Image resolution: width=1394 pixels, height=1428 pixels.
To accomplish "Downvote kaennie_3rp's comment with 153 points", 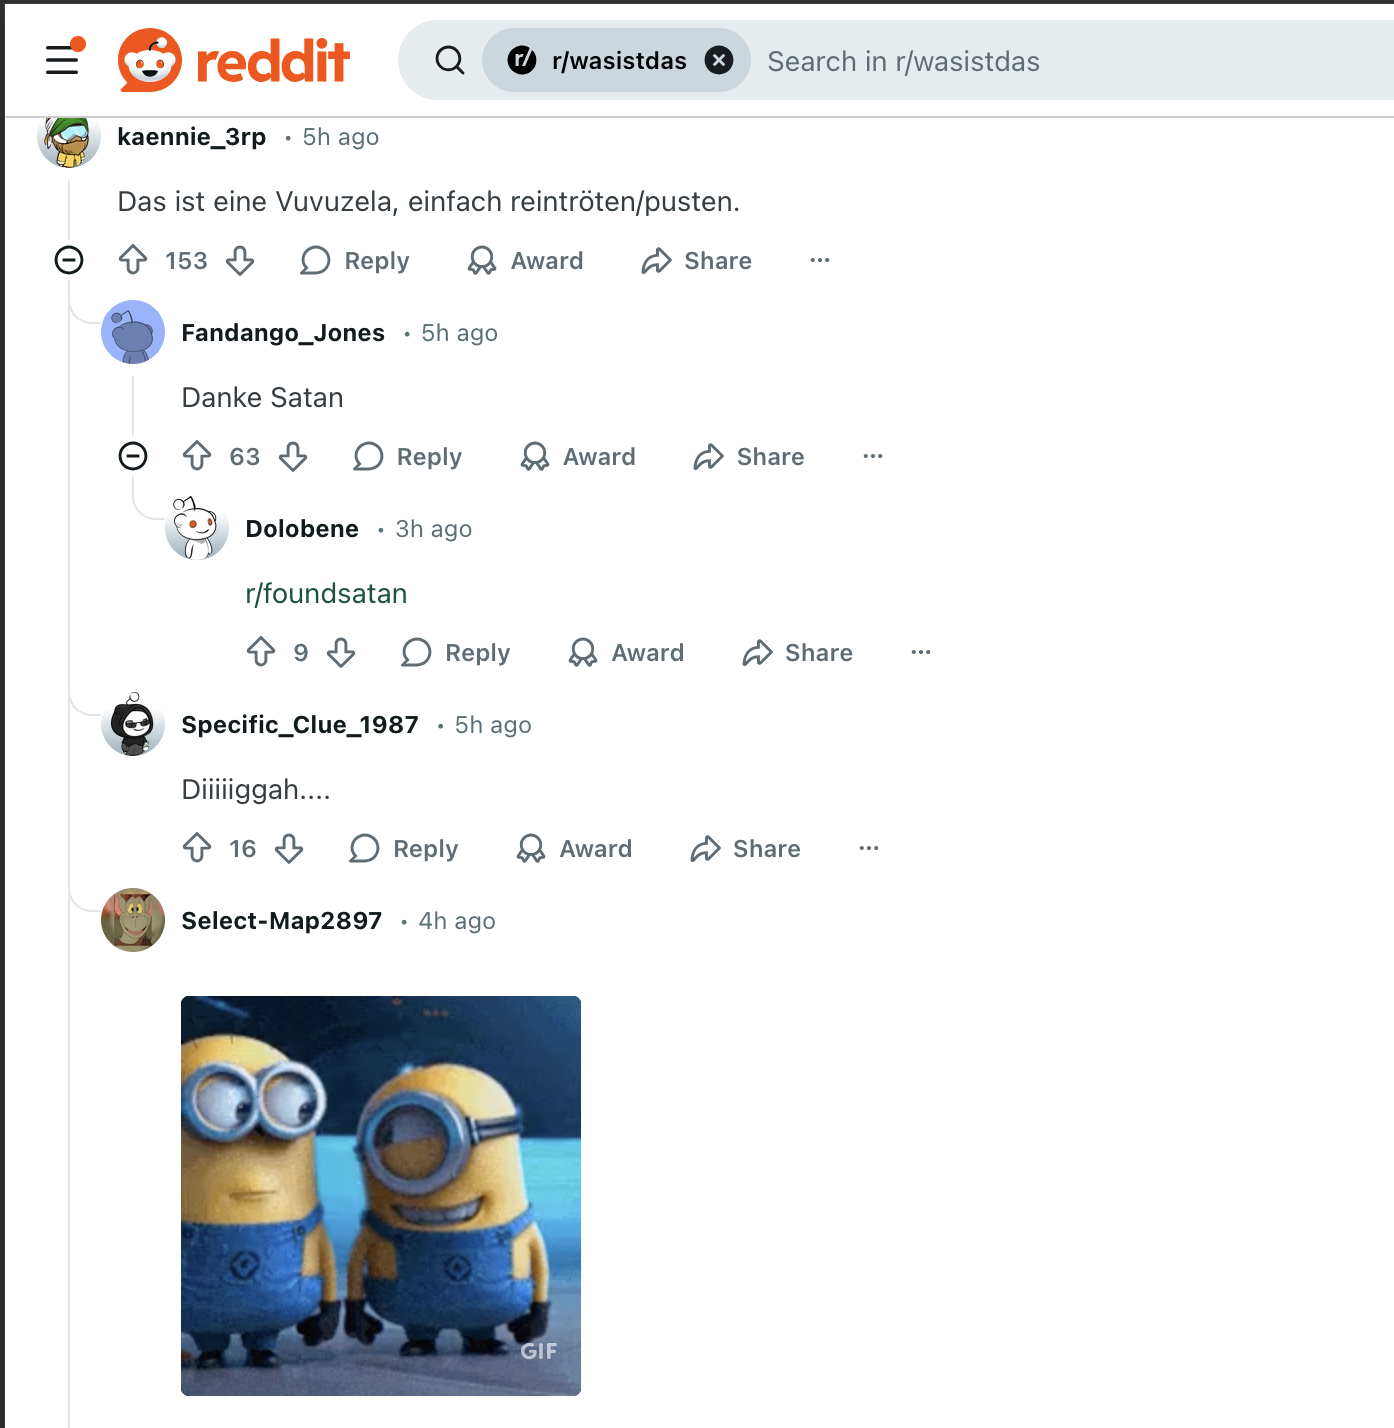I will [x=240, y=261].
